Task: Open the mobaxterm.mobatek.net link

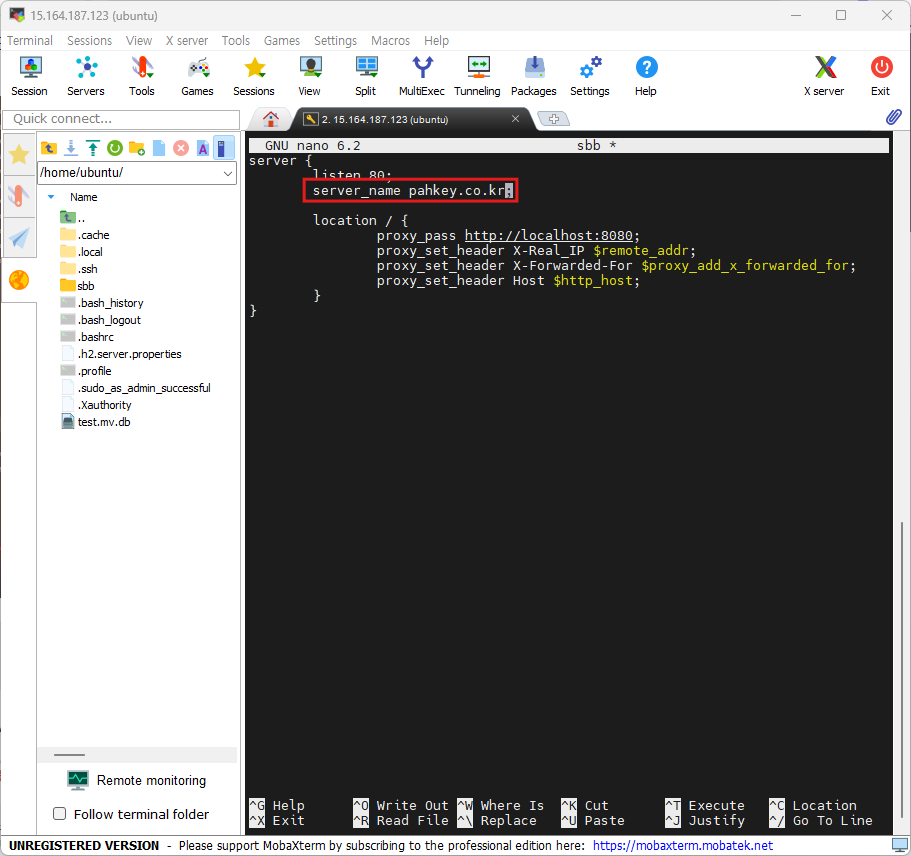Action: point(683,846)
